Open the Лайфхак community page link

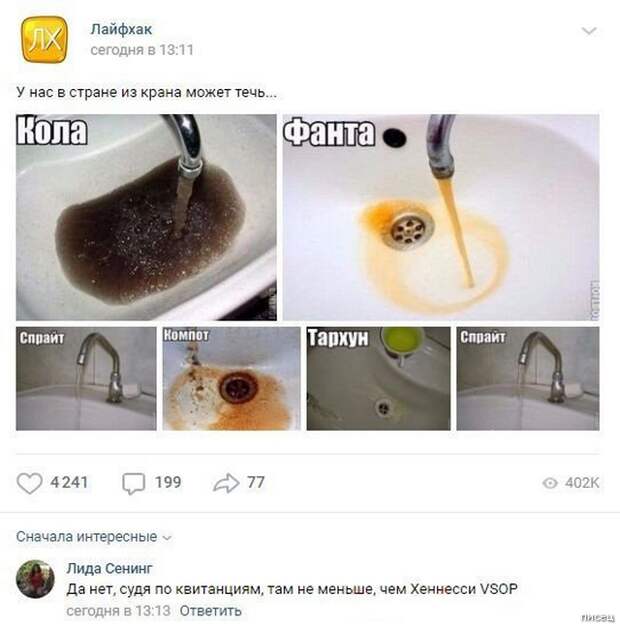point(121,29)
